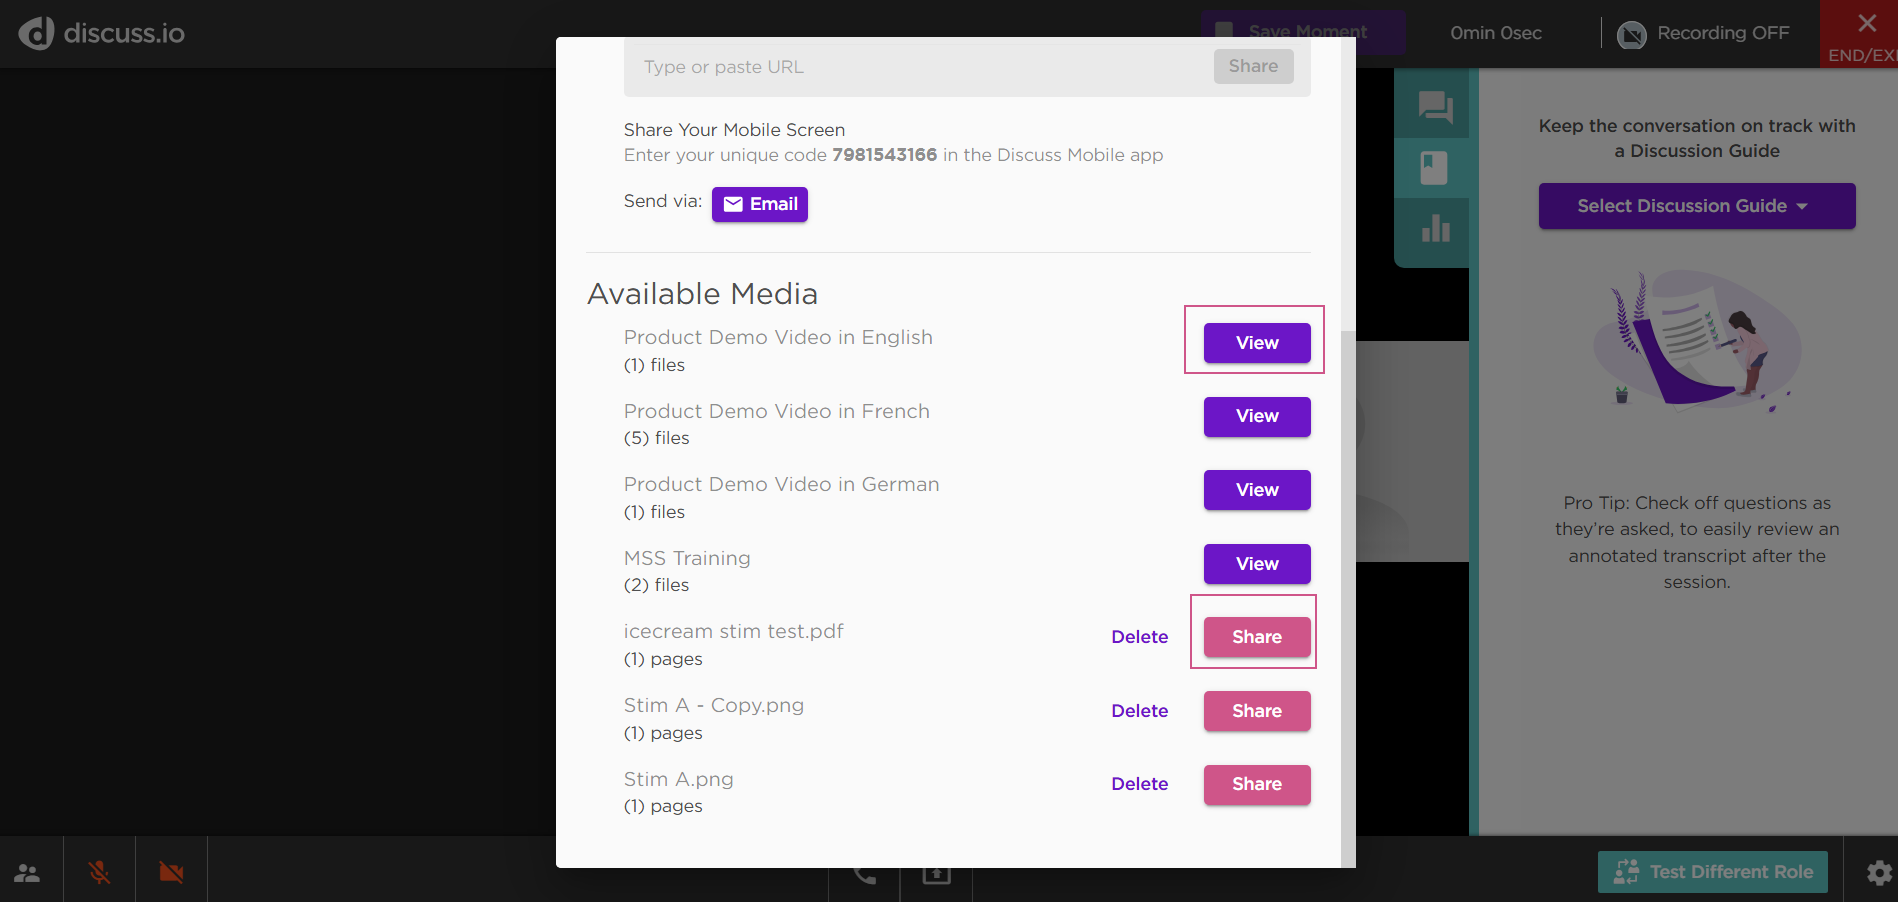Open the settings gear icon
Image resolution: width=1898 pixels, height=902 pixels.
[1879, 873]
